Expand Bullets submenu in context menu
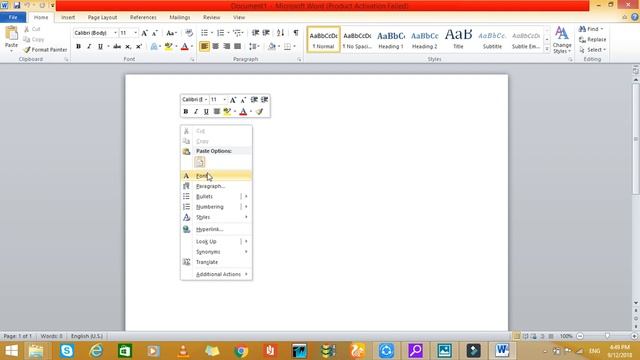 (x=246, y=196)
